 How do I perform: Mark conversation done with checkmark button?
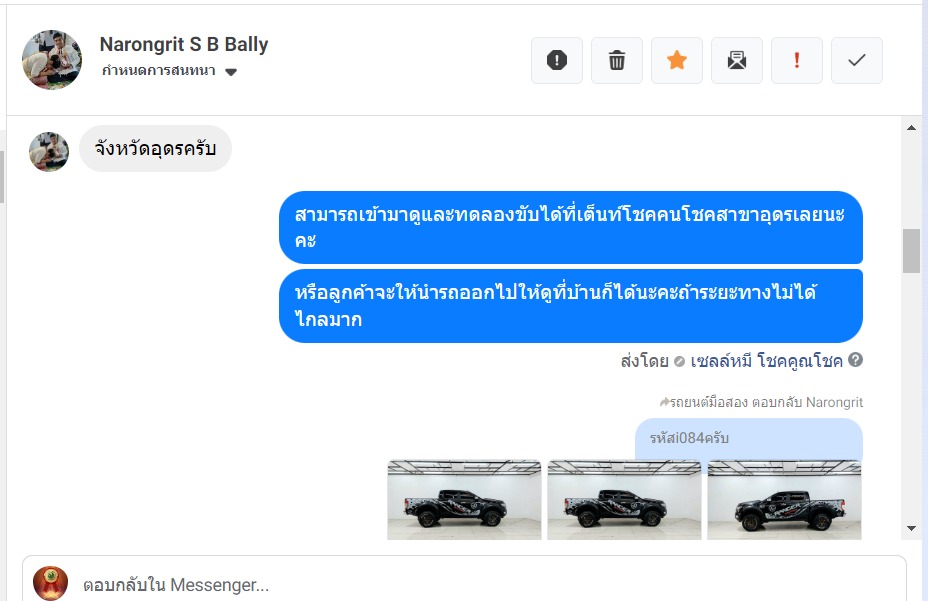(856, 60)
